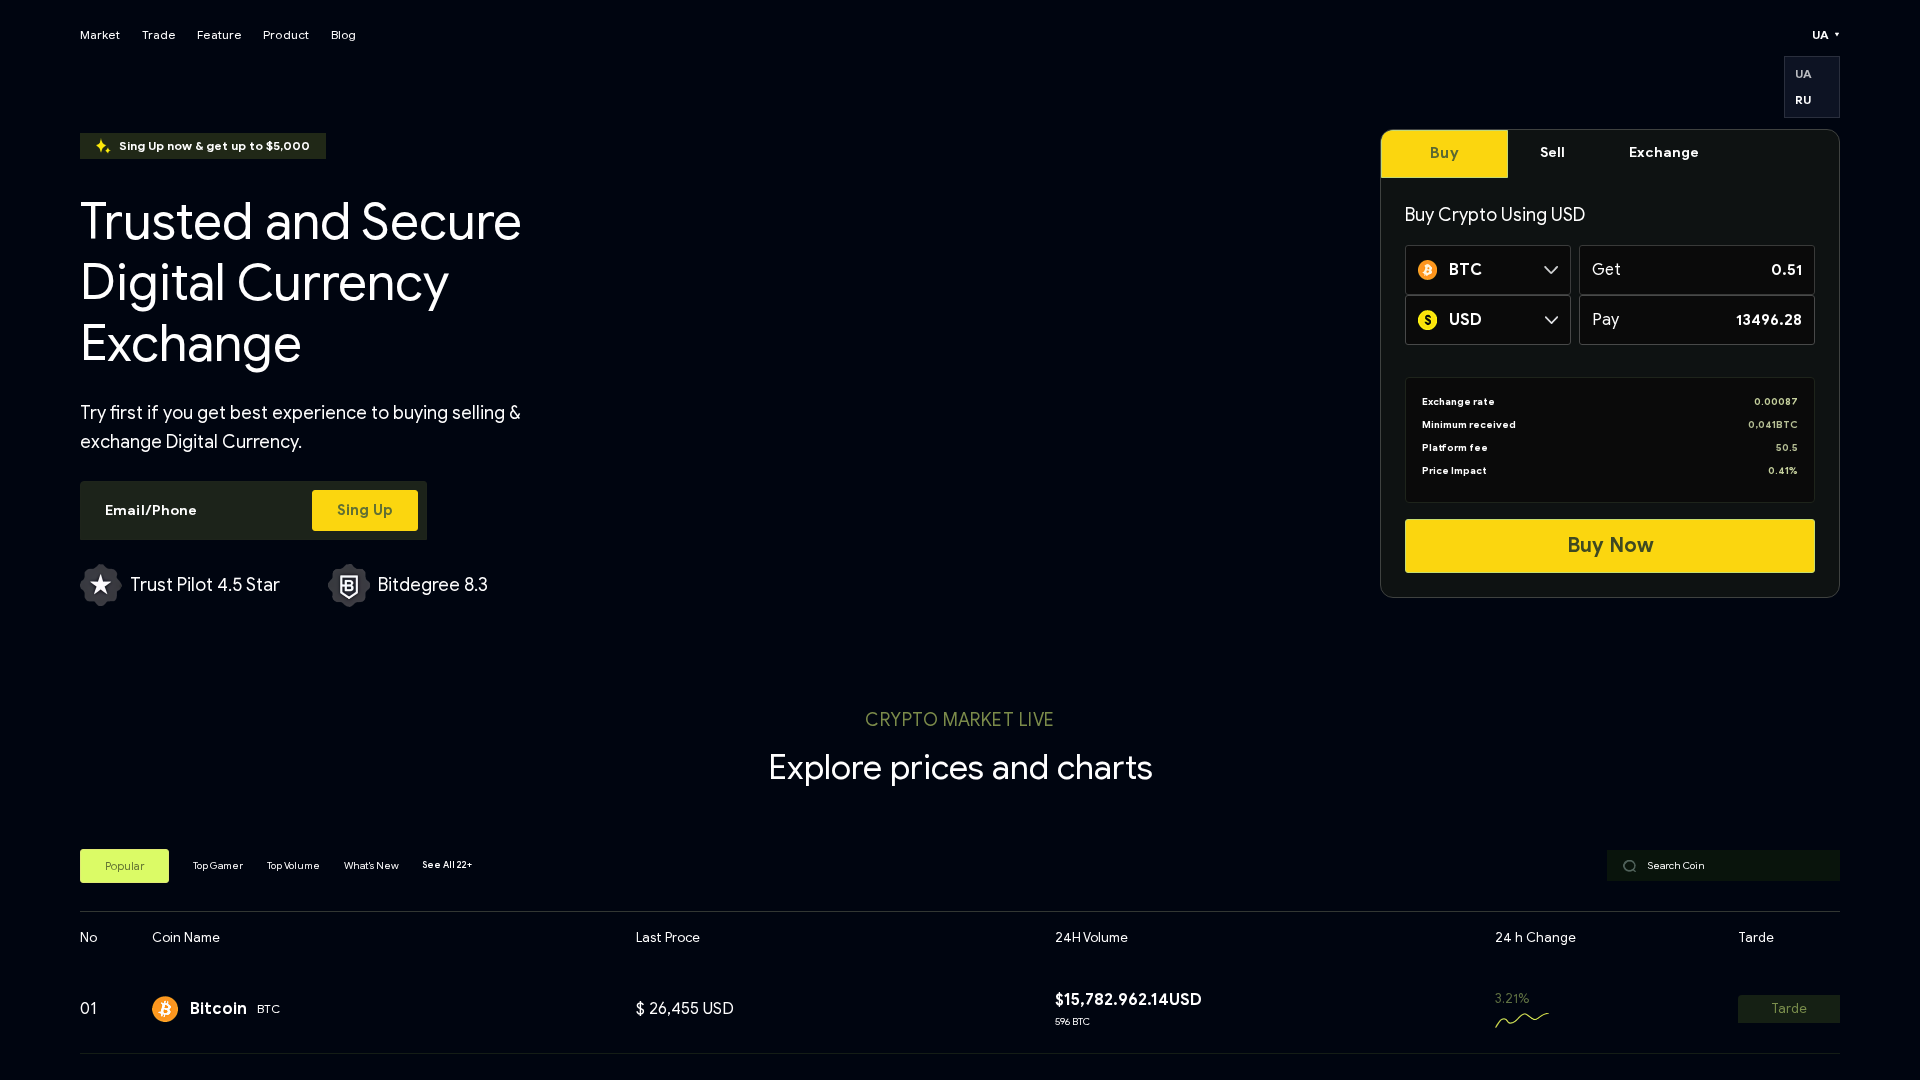This screenshot has height=1080, width=1920.
Task: Focus the Search Coin input field
Action: point(1723,866)
